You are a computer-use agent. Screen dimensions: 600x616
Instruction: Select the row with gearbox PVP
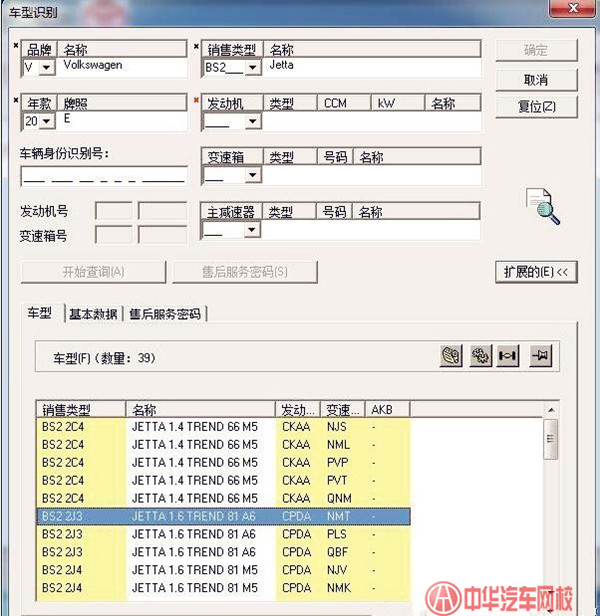pos(223,462)
